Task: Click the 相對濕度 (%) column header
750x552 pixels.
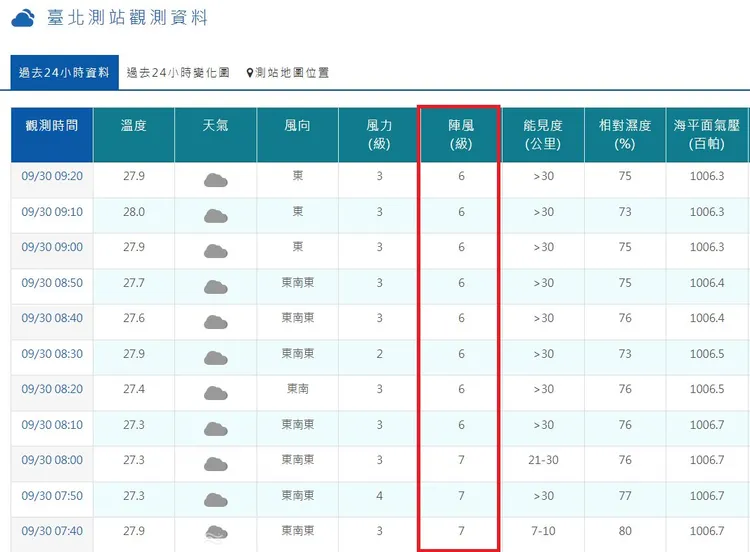Action: click(625, 135)
